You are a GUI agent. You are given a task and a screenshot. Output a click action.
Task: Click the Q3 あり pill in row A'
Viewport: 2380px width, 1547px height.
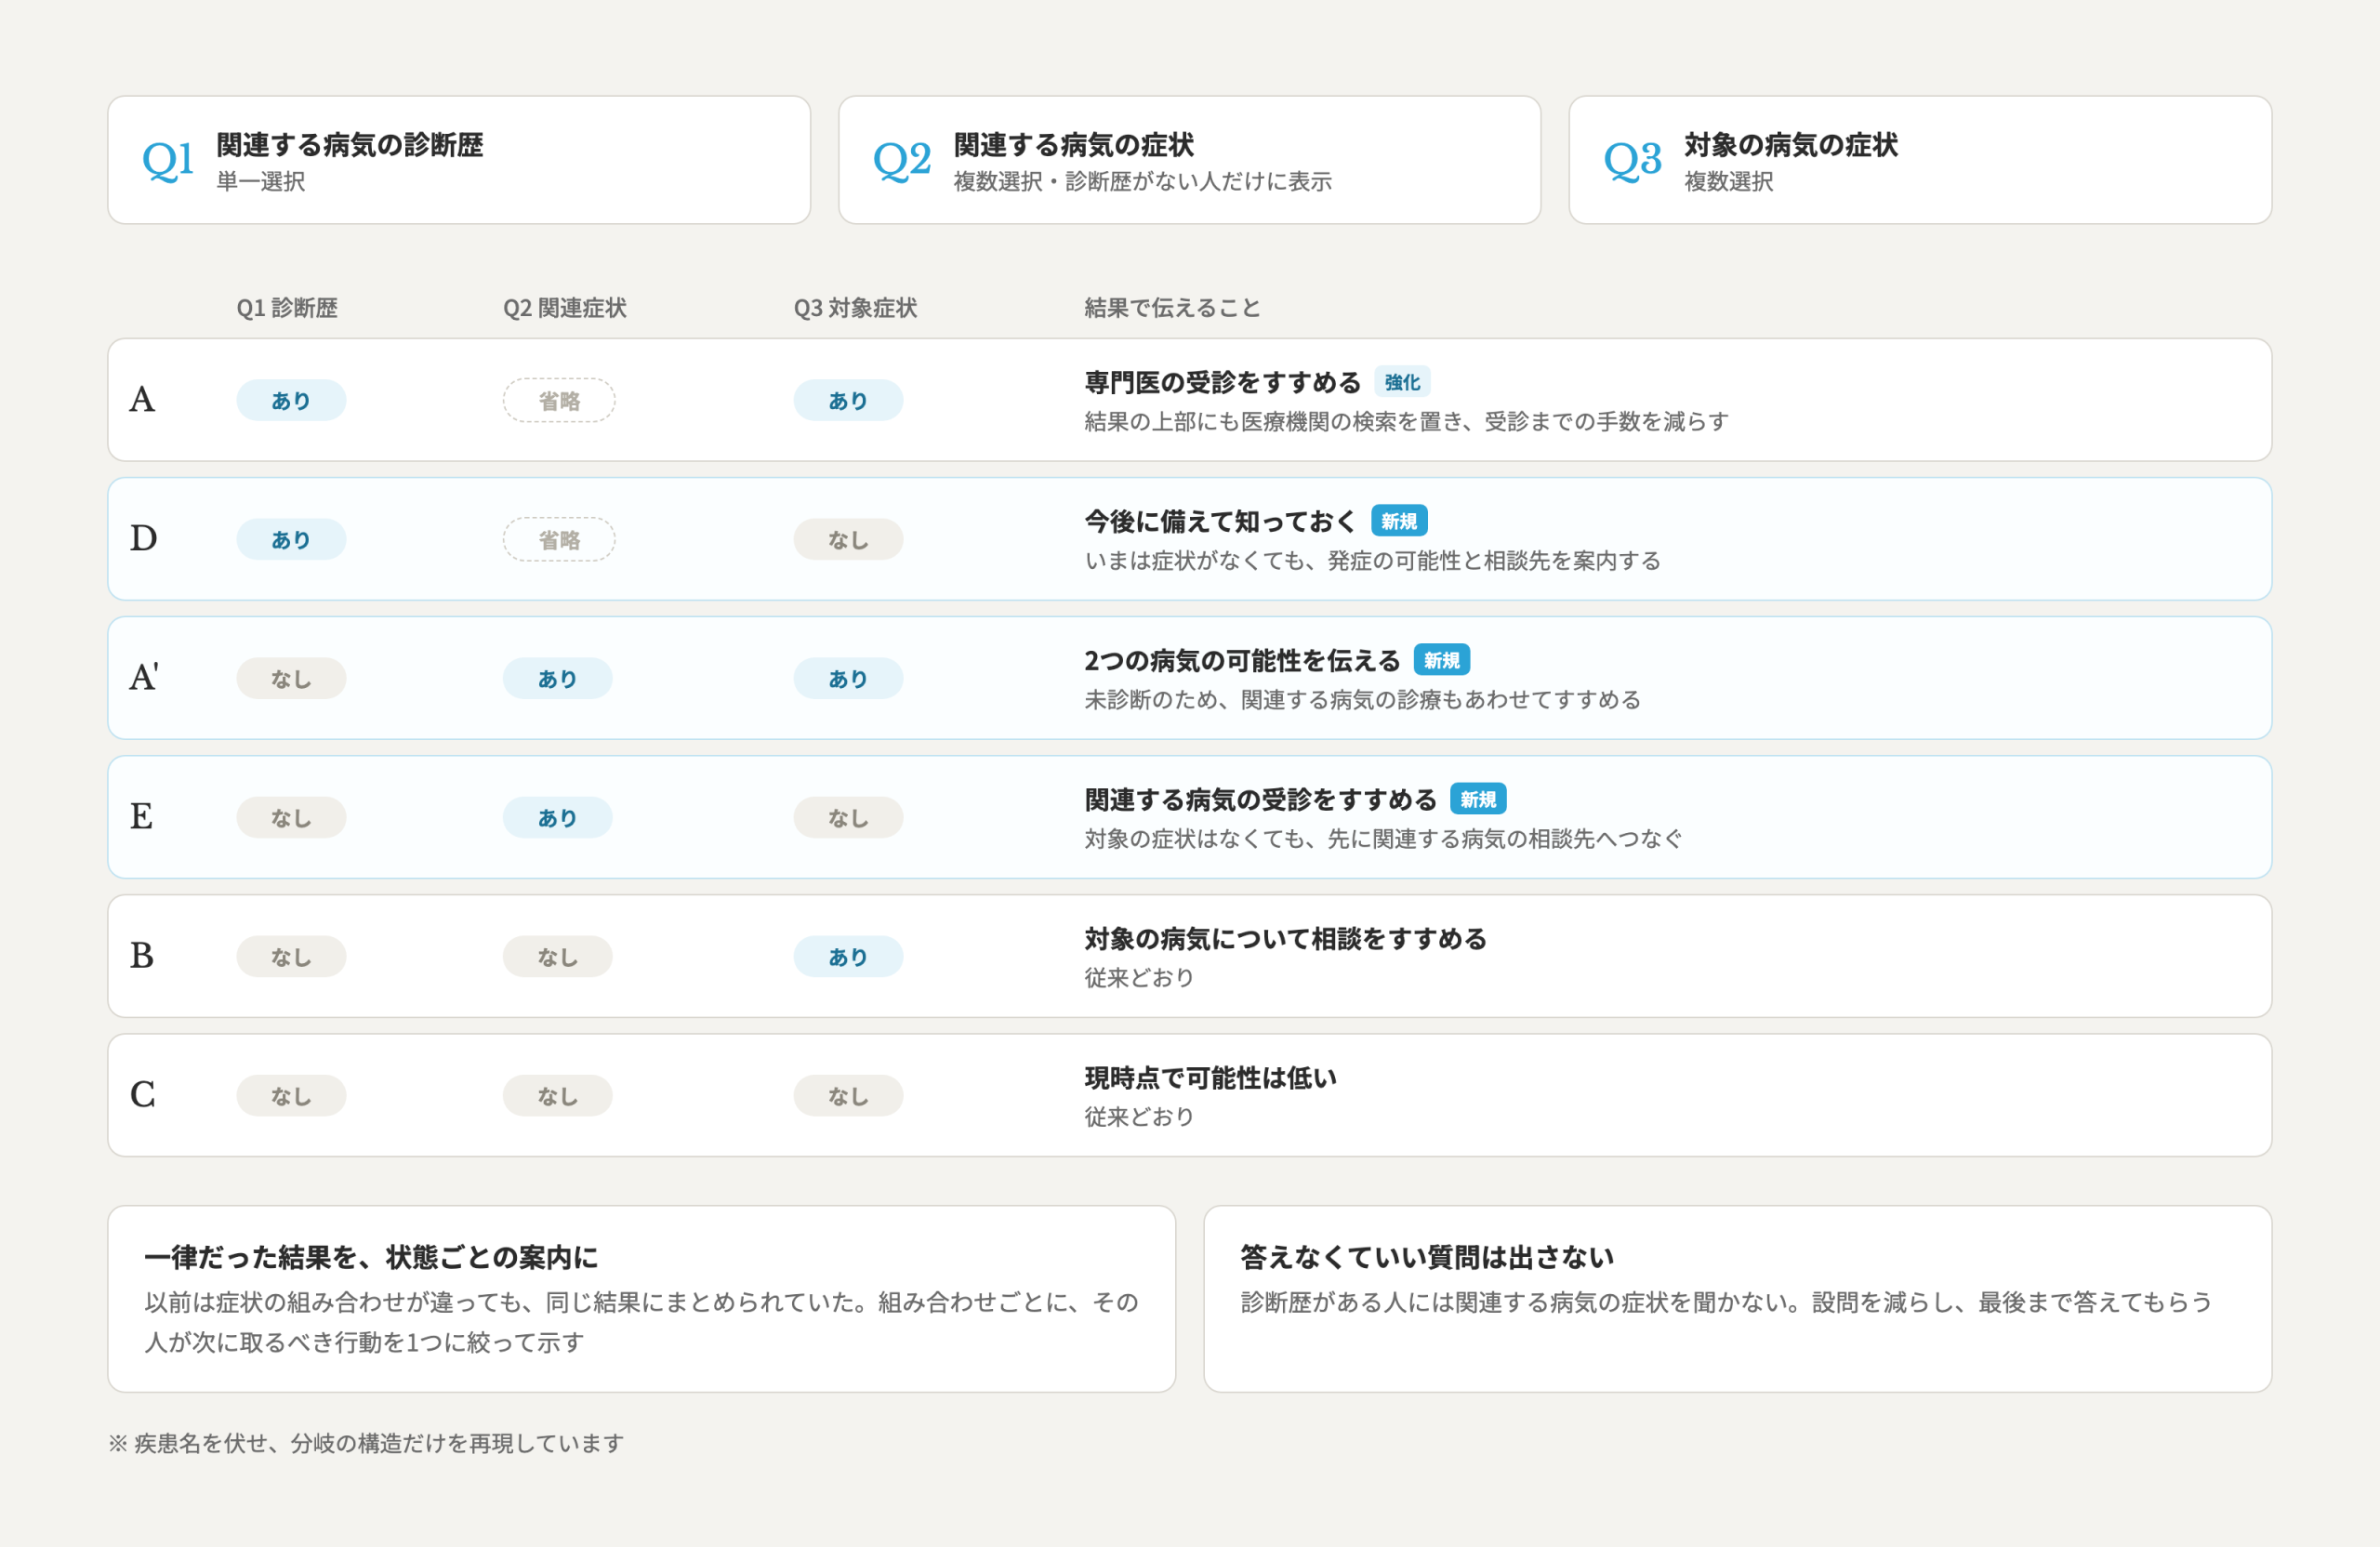(848, 678)
